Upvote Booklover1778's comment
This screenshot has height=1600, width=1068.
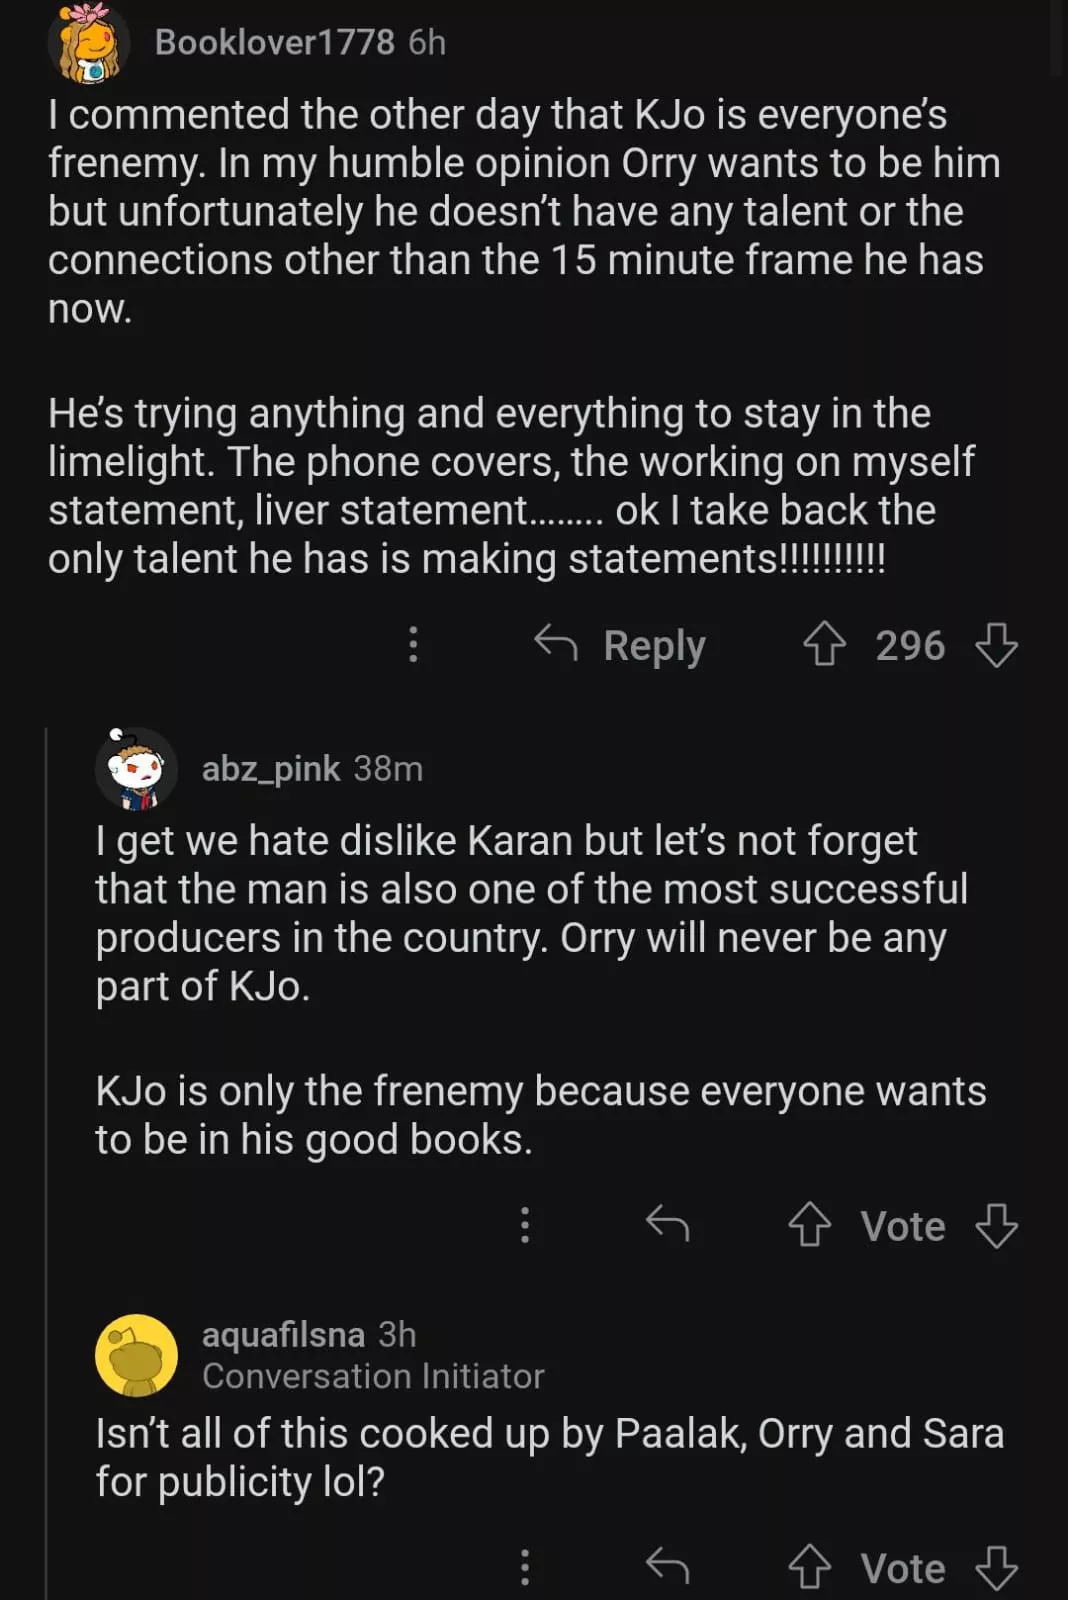click(x=824, y=645)
